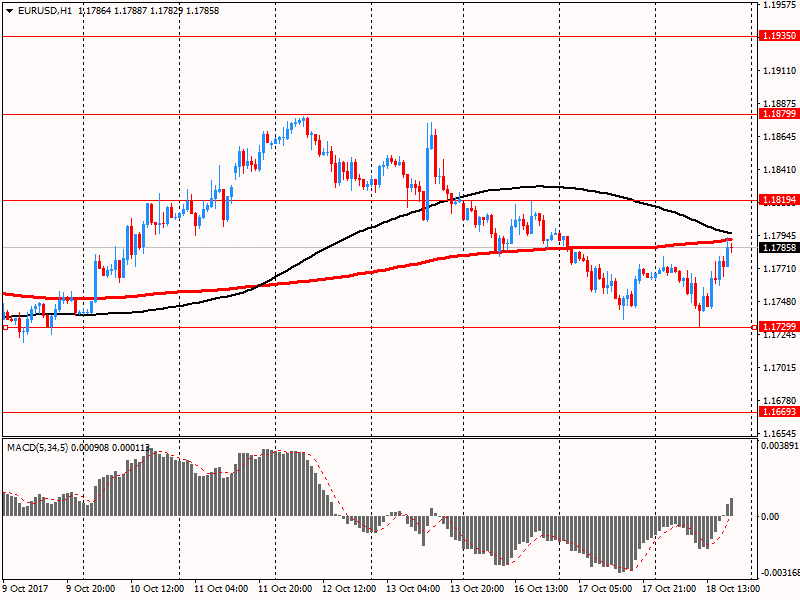Click the 11 Oct 04:00 time label
The width and height of the screenshot is (800, 600).
221,589
